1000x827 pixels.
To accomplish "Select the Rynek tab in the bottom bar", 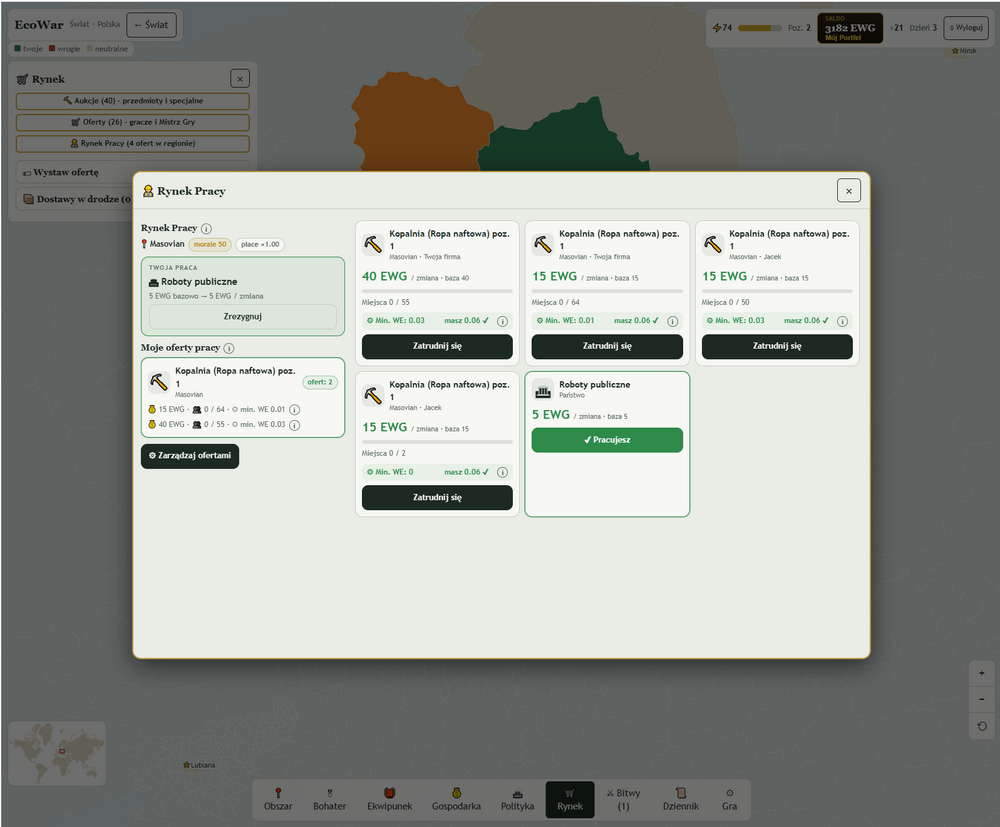I will [570, 800].
